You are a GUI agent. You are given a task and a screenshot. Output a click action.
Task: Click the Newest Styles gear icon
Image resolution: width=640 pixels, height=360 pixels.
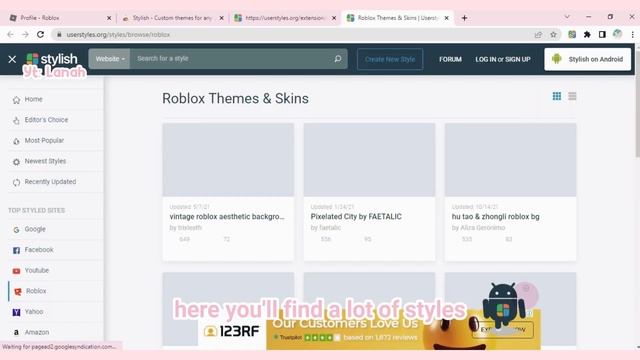(x=16, y=162)
